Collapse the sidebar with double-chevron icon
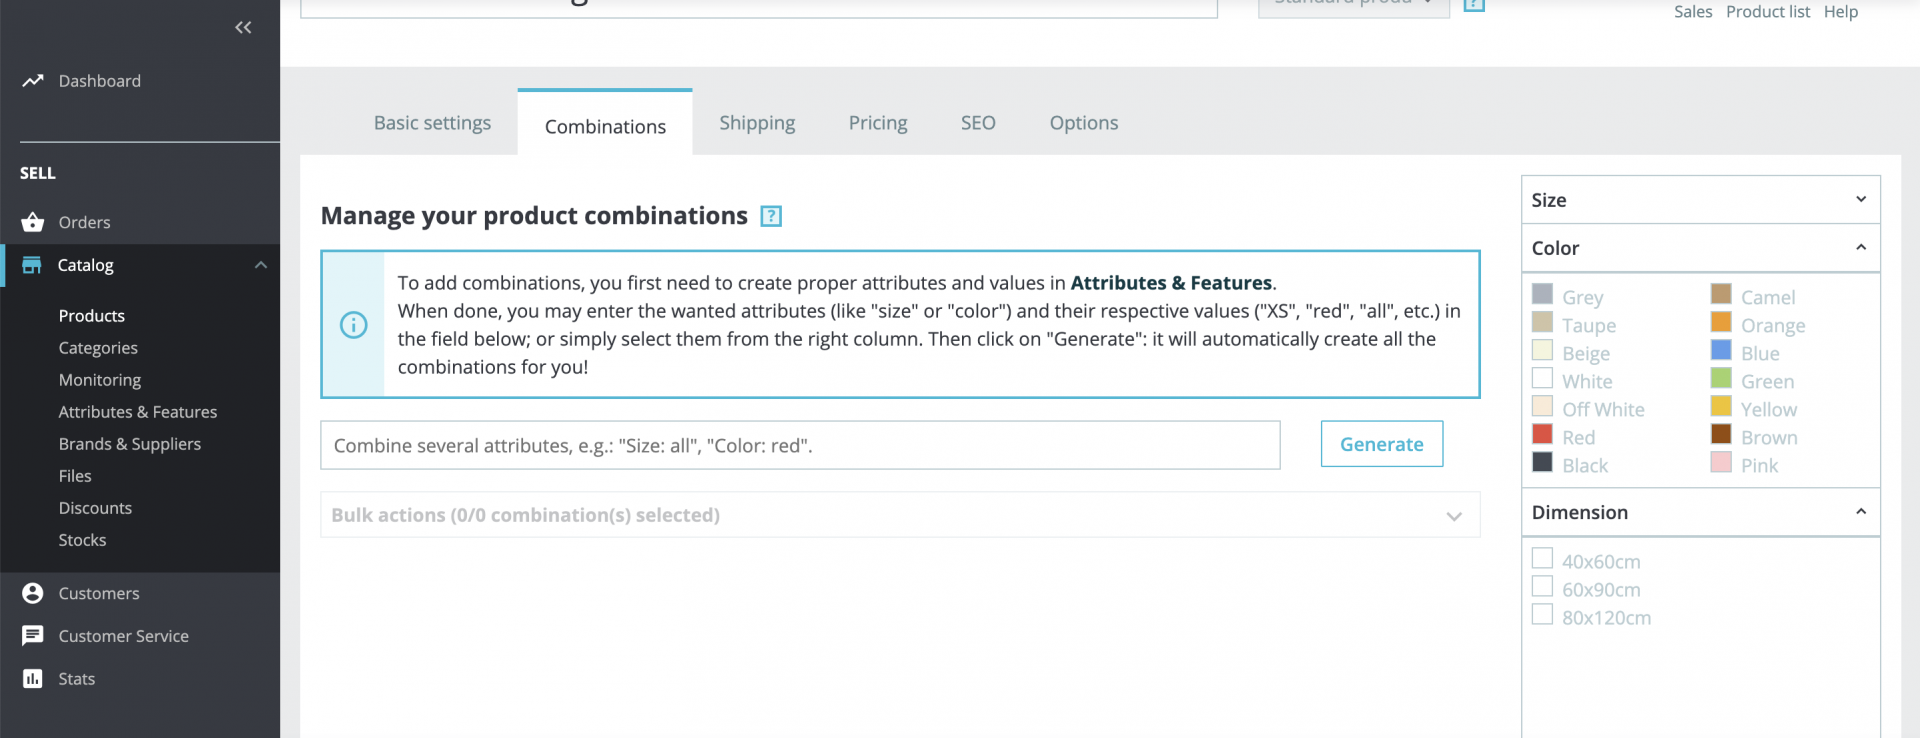The height and width of the screenshot is (738, 1920). click(x=243, y=27)
